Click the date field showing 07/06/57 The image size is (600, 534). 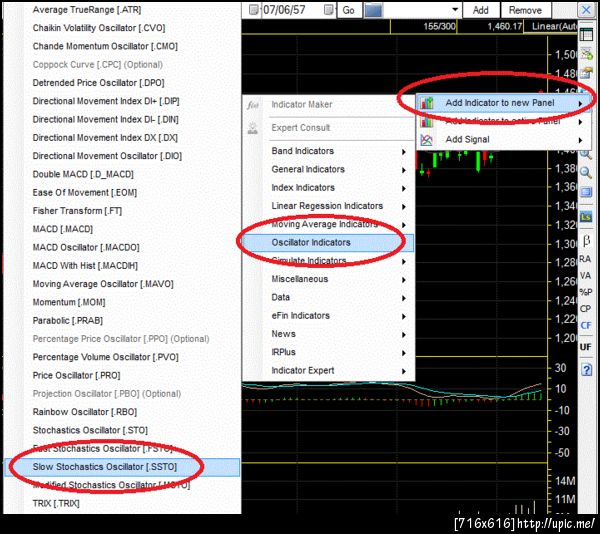pyautogui.click(x=291, y=10)
